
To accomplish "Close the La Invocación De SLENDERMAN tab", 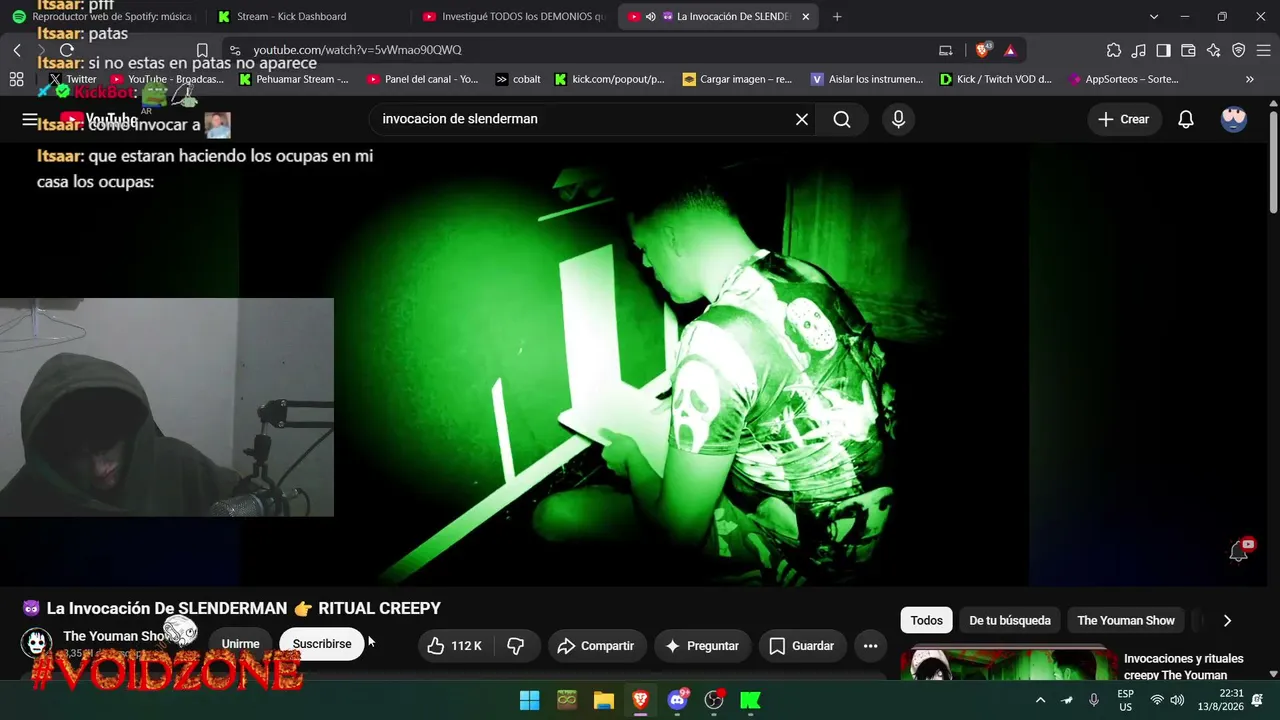I will coord(806,16).
